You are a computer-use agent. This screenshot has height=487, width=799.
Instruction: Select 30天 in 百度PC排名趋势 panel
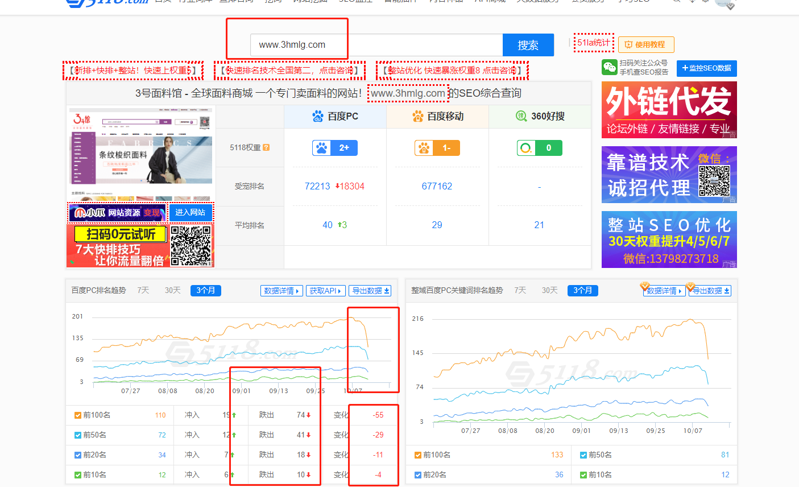click(173, 290)
